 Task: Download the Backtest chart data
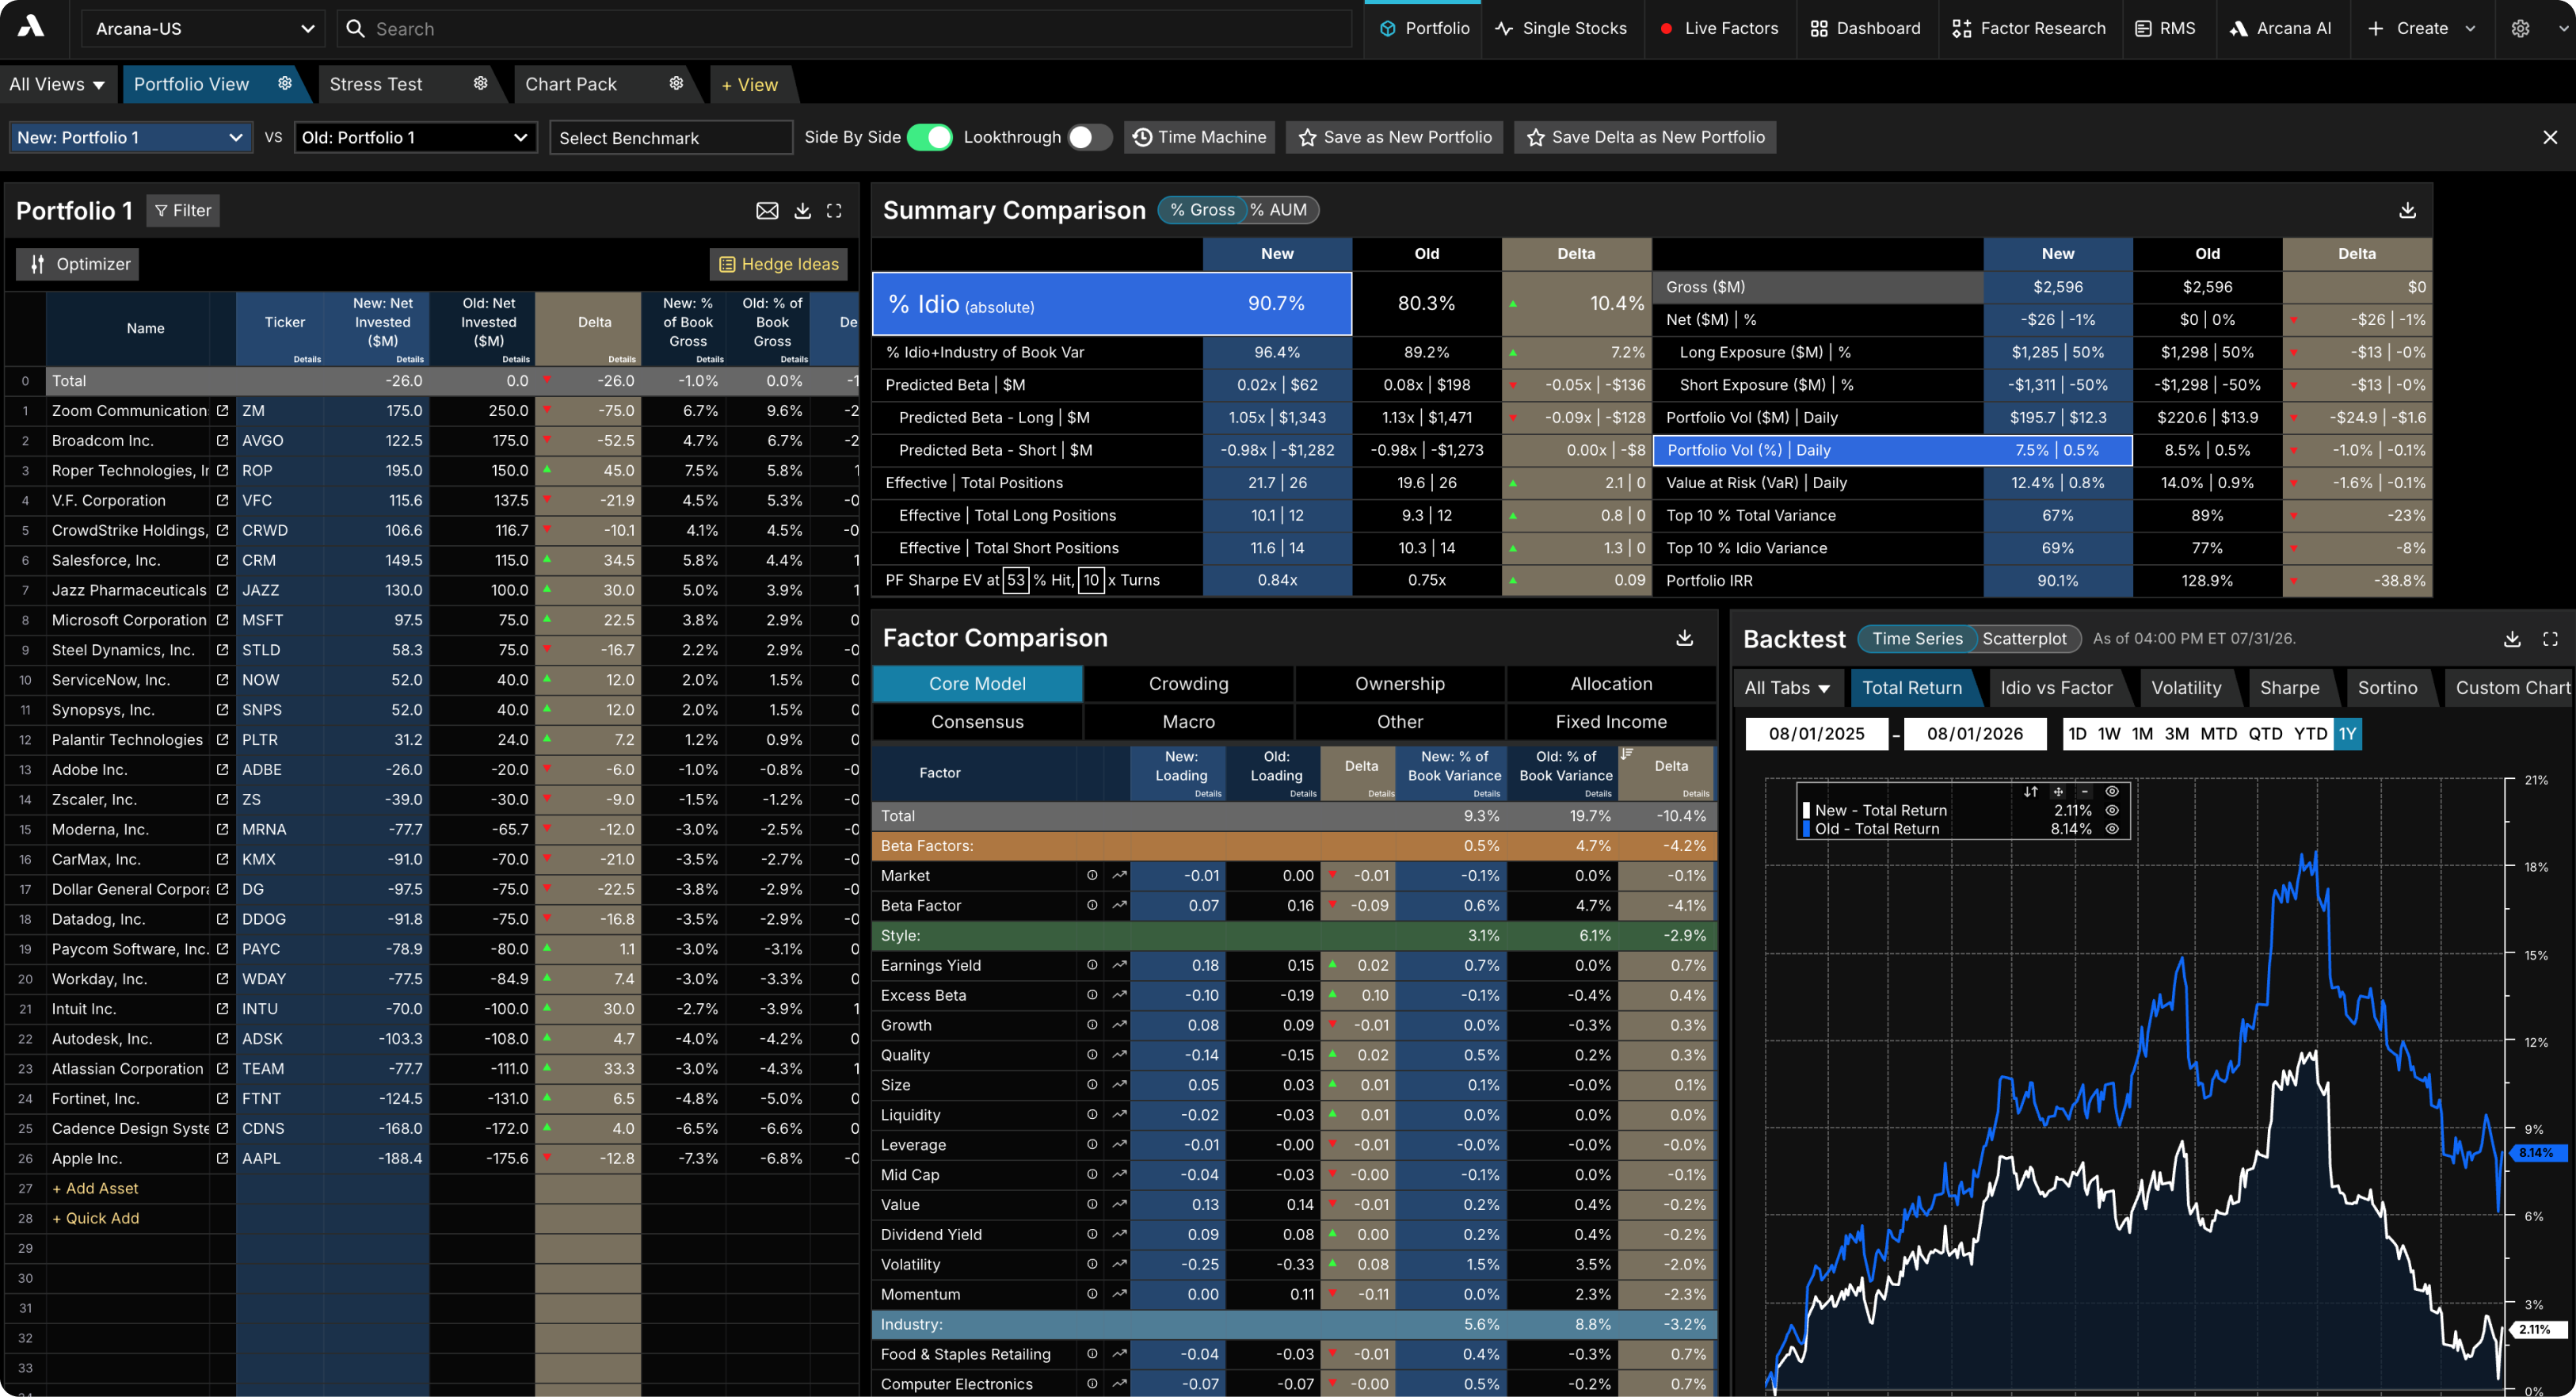click(2512, 639)
